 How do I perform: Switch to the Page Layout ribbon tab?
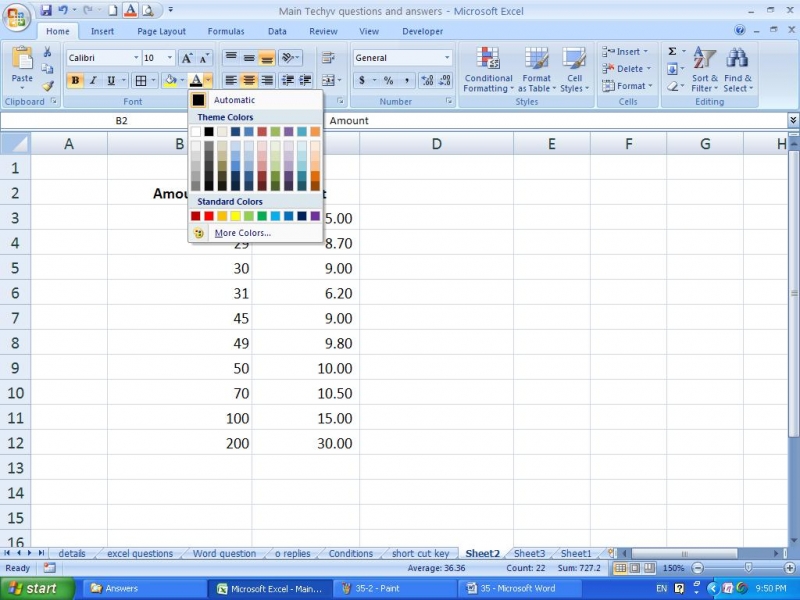click(161, 31)
